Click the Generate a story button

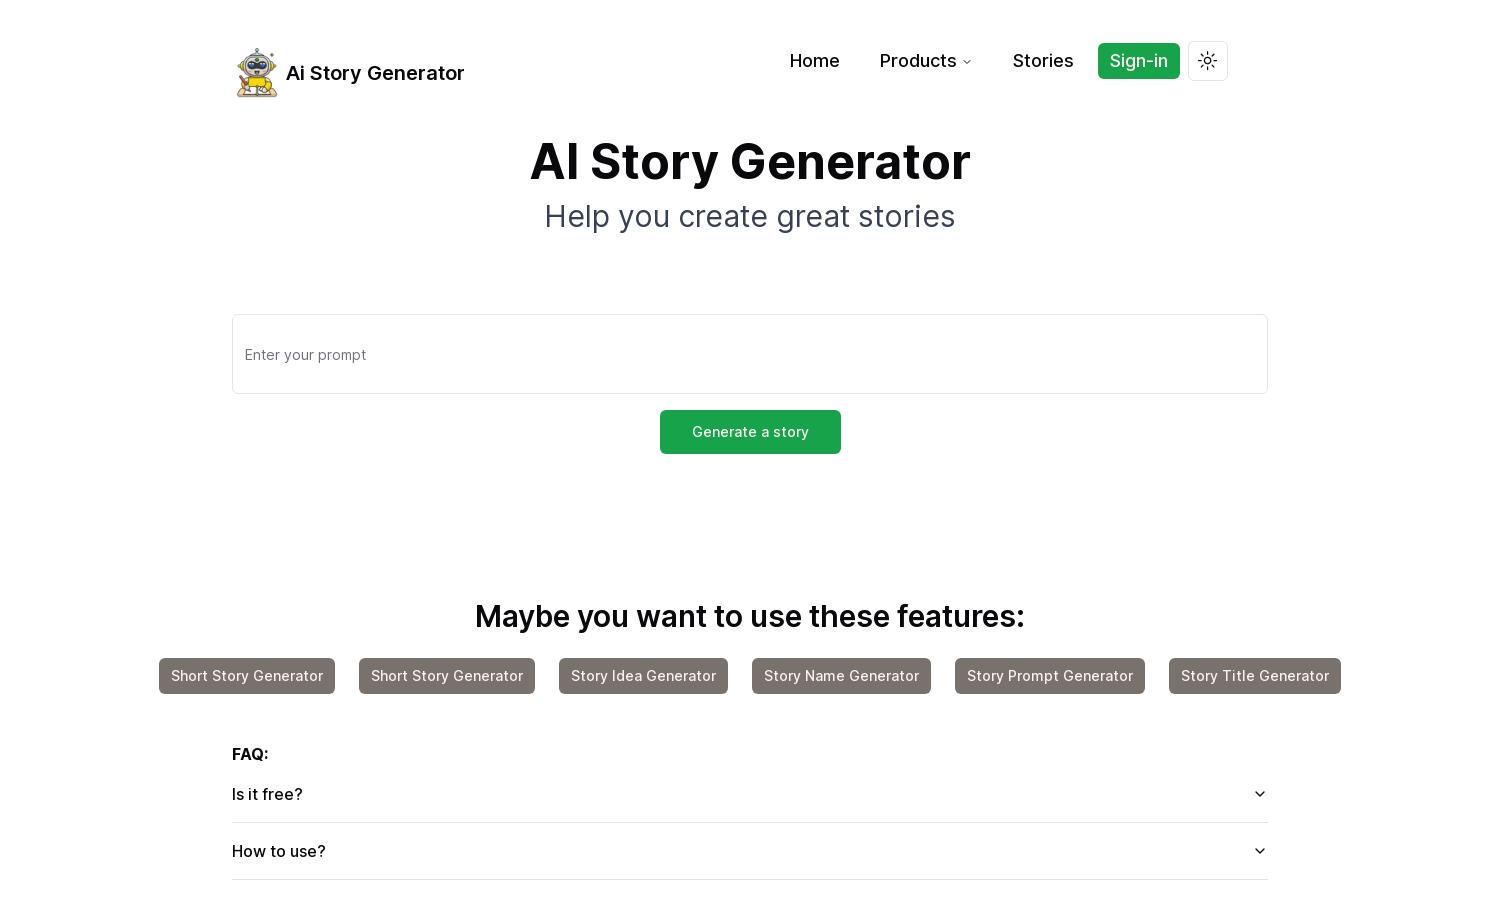[750, 432]
